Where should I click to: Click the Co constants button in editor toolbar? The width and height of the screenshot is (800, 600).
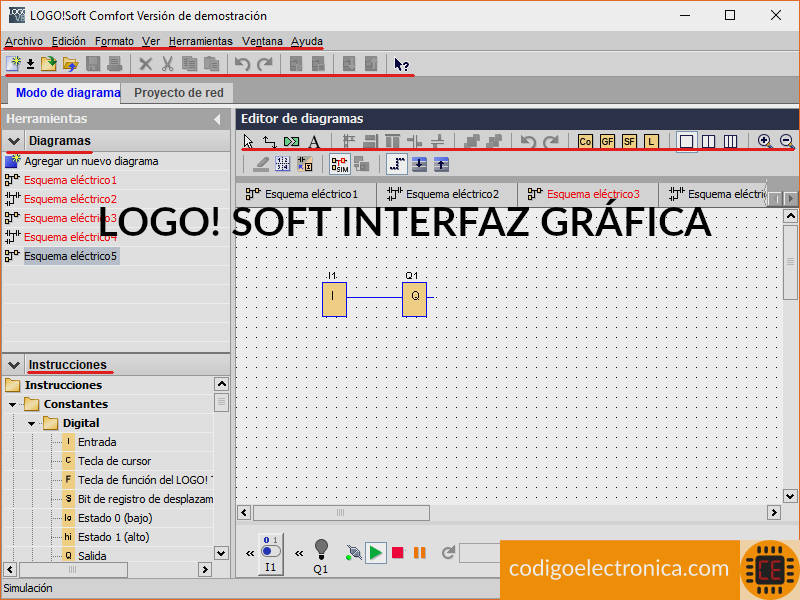586,142
